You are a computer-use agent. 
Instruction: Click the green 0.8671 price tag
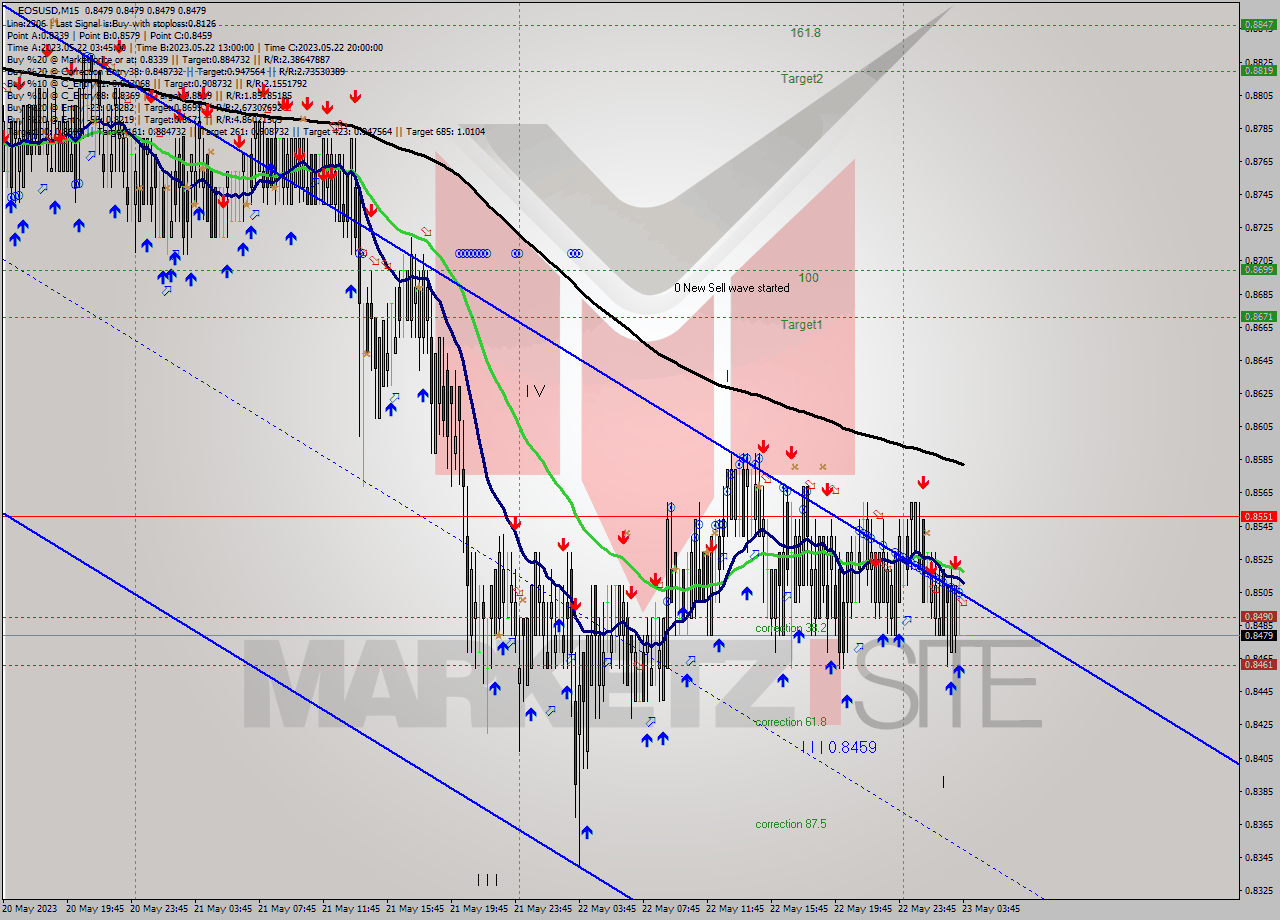point(1257,316)
